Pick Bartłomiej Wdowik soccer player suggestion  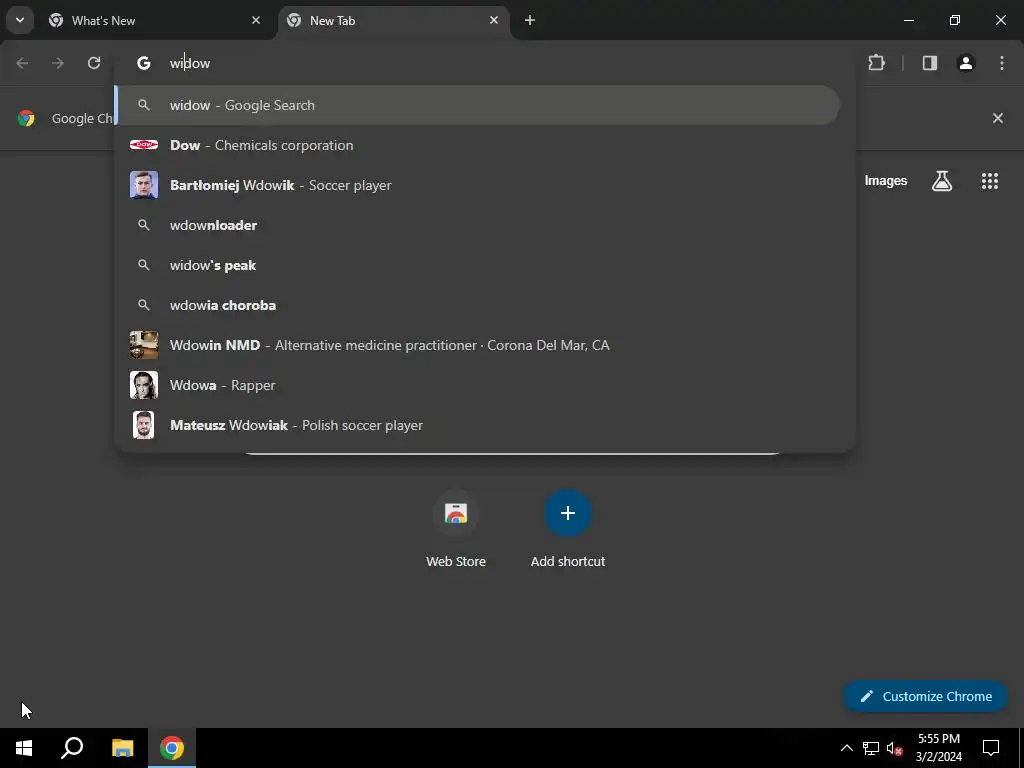coord(477,185)
